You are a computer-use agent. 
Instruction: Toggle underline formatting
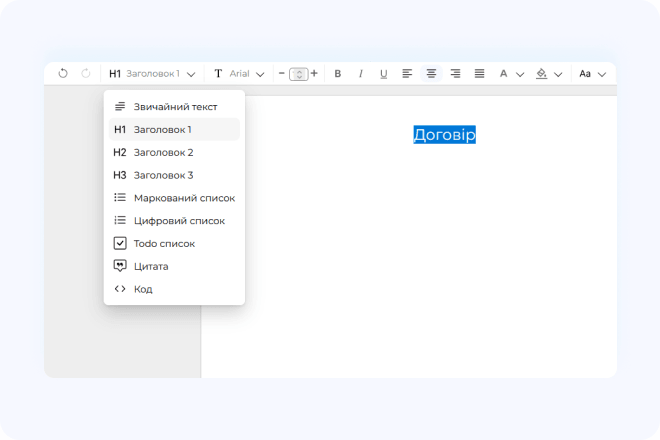click(383, 74)
